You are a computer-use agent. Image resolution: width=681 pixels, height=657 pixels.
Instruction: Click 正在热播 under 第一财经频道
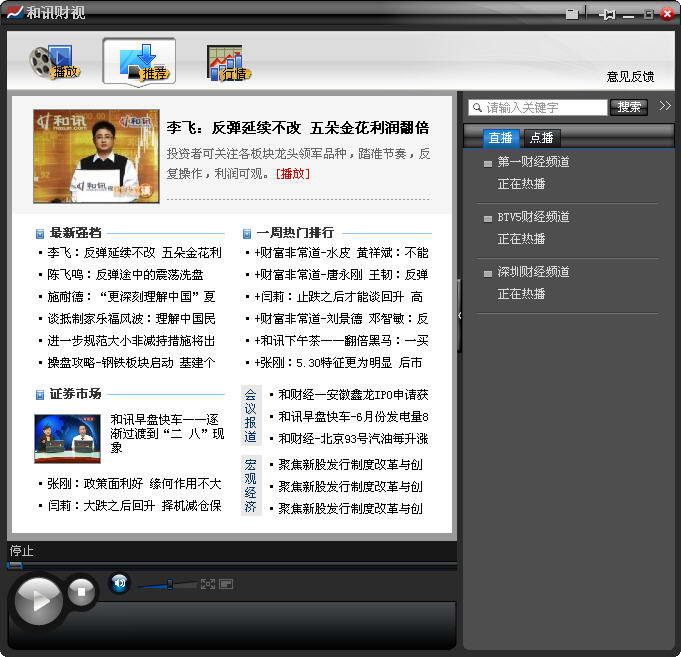(x=521, y=184)
